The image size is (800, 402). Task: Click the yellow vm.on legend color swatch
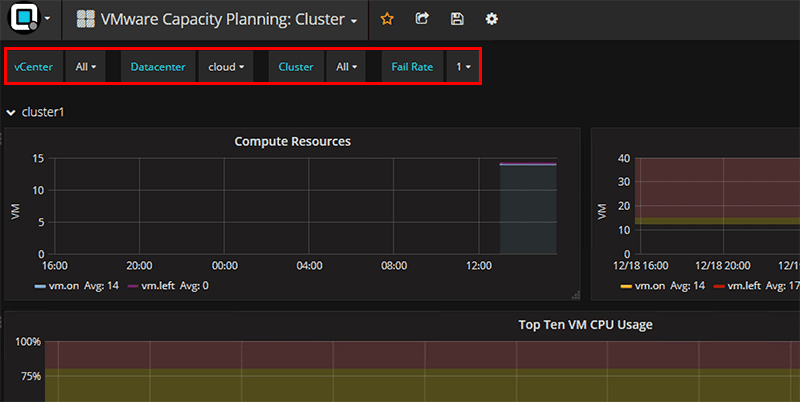(x=626, y=287)
